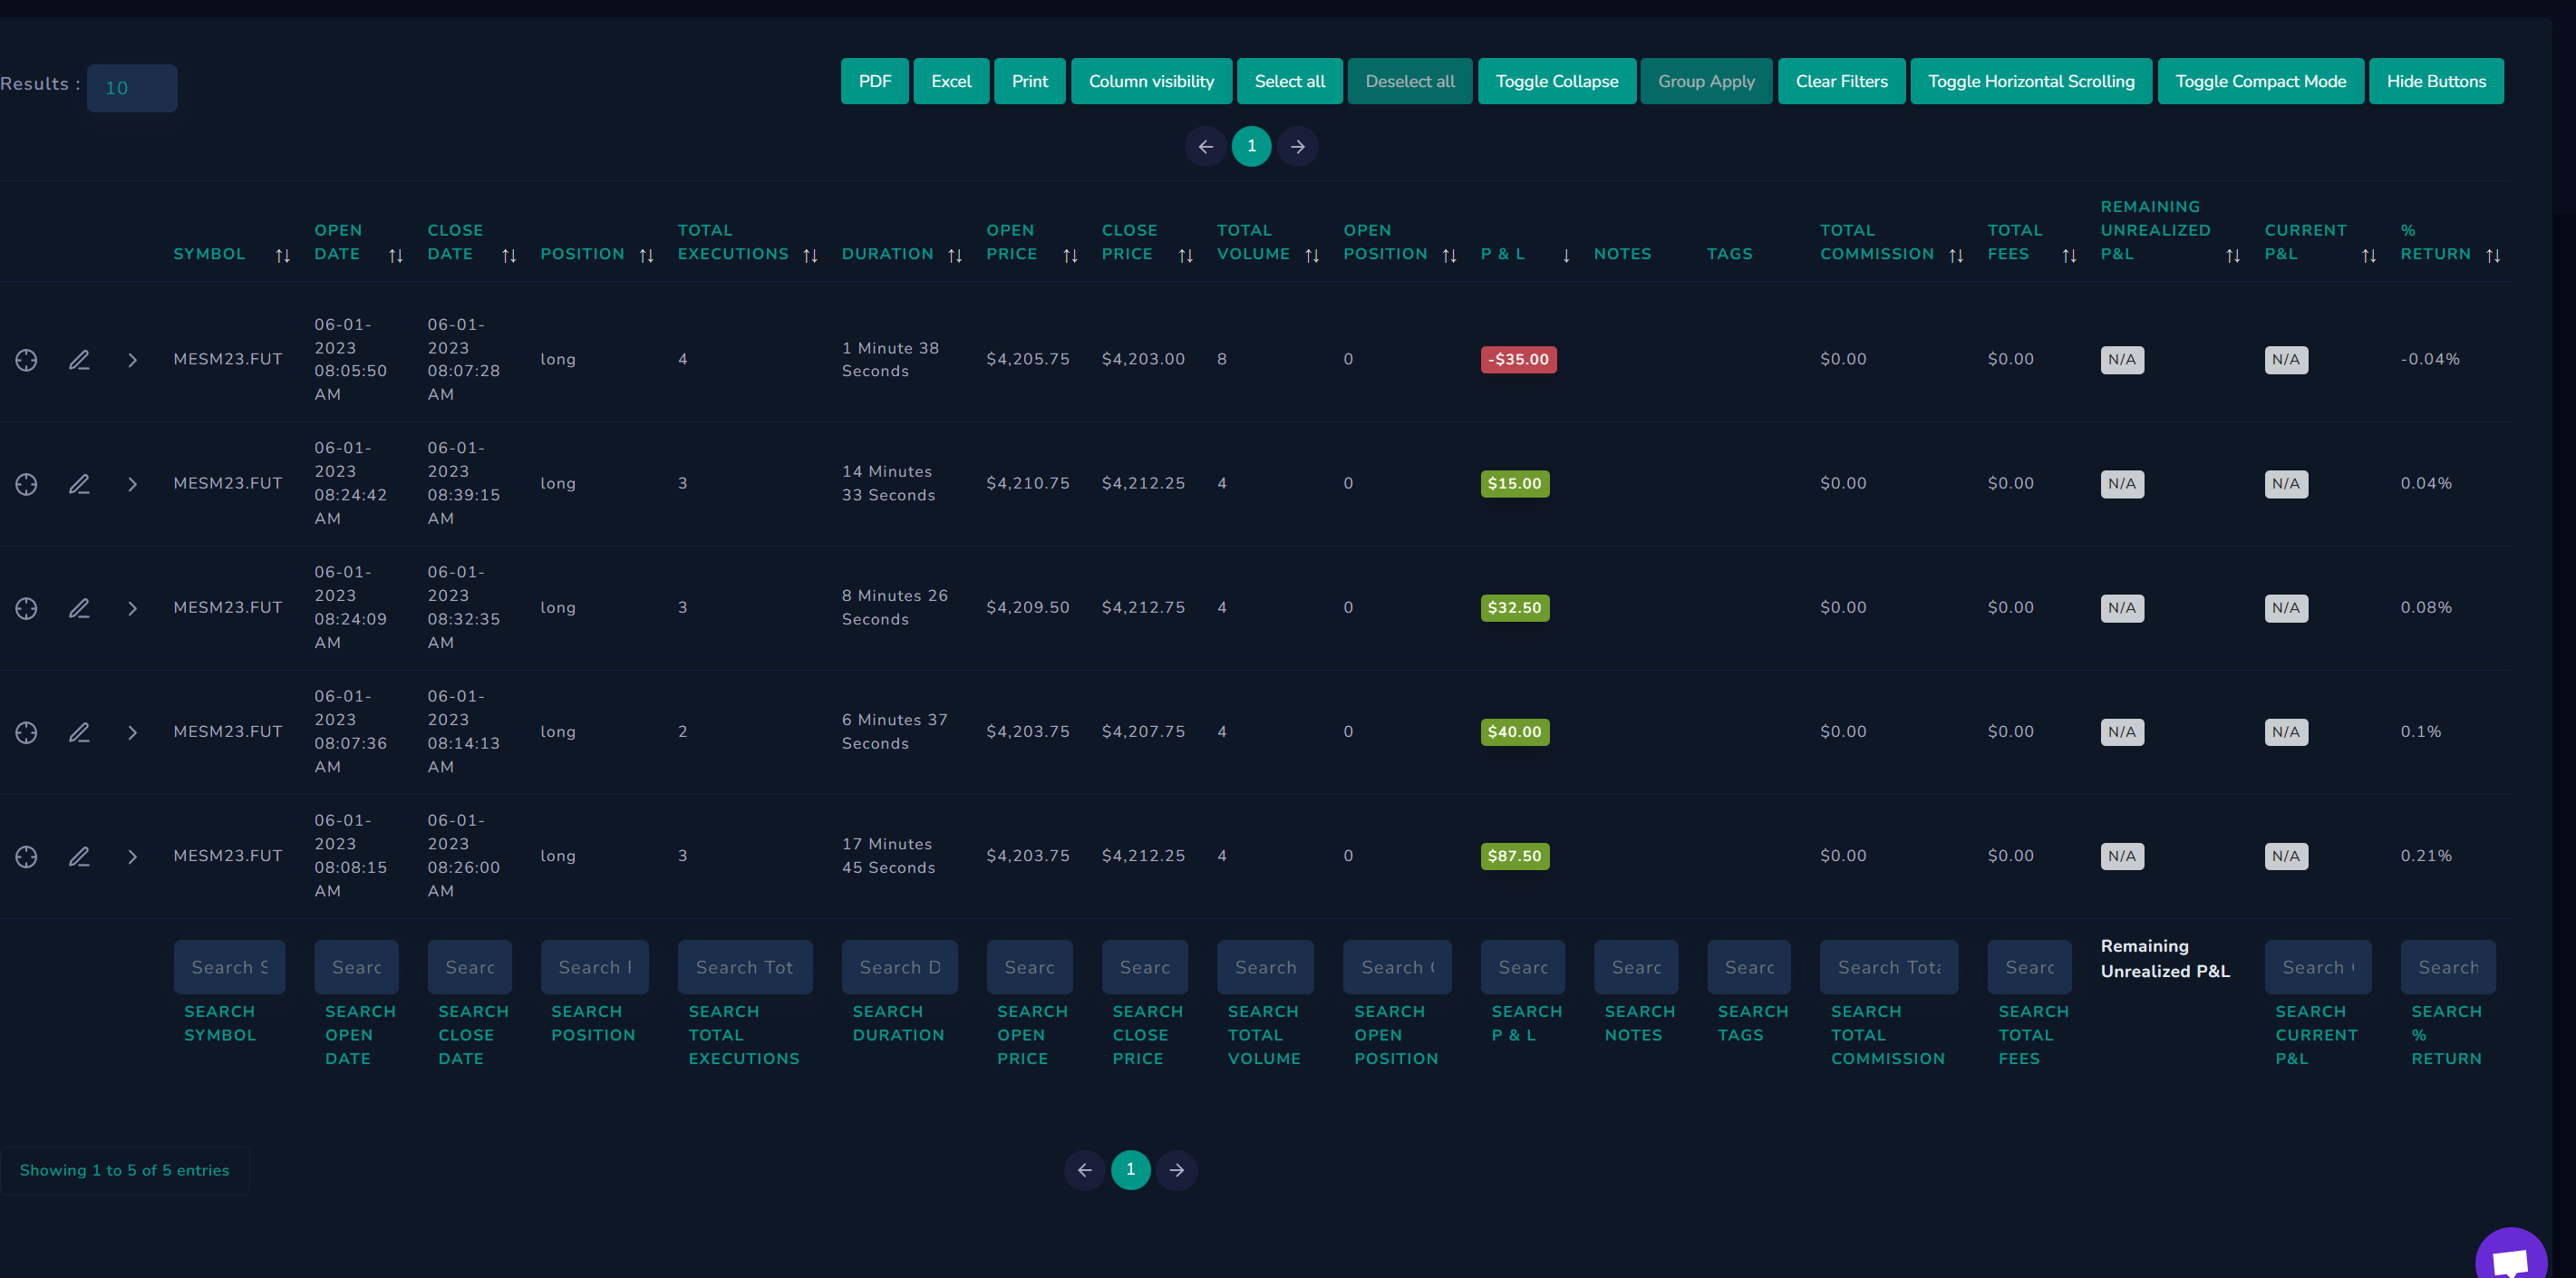Viewport: 2576px width, 1278px height.
Task: Click target icon on the -$35.00 trade row
Action: coord(27,360)
